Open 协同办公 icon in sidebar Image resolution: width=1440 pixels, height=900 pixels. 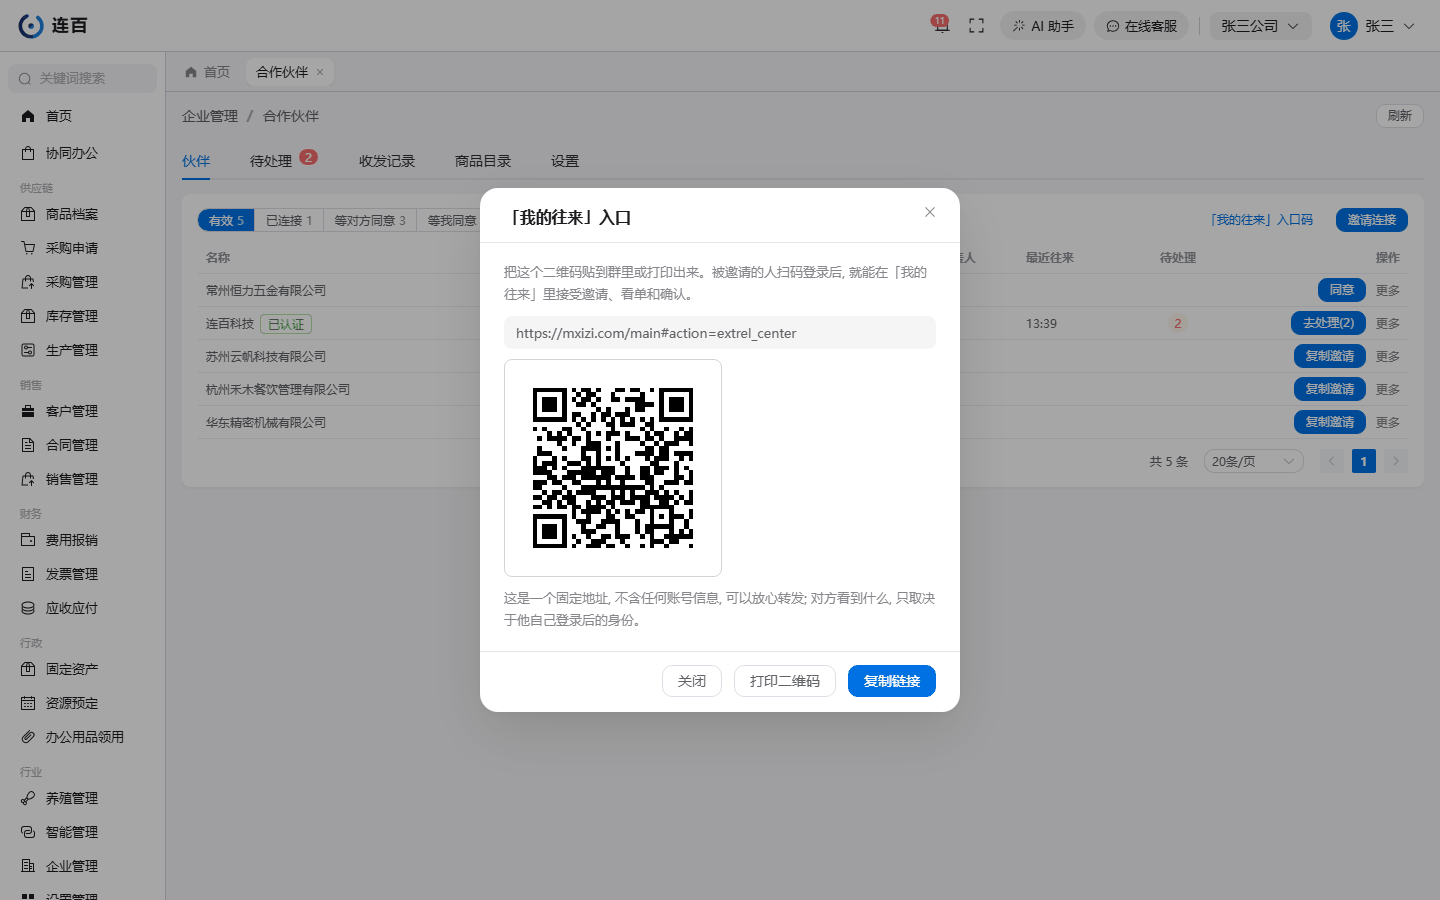click(x=28, y=153)
